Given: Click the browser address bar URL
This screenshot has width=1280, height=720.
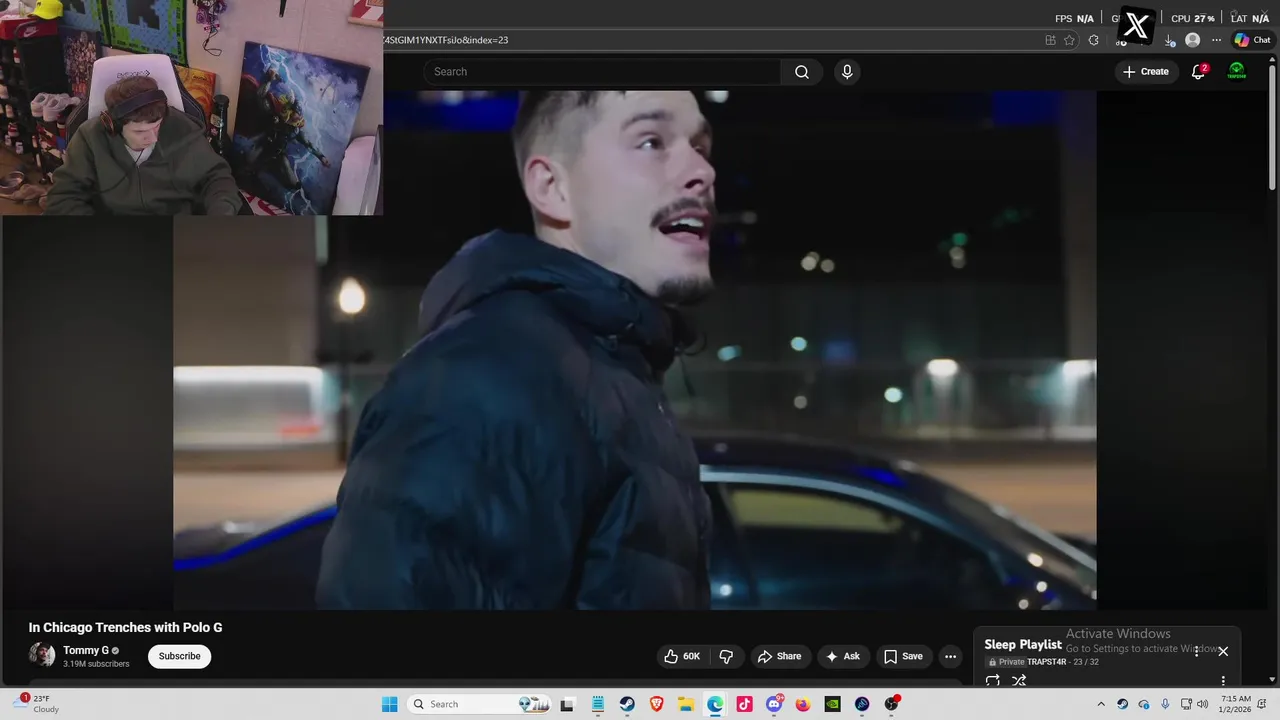Looking at the screenshot, I should [446, 40].
